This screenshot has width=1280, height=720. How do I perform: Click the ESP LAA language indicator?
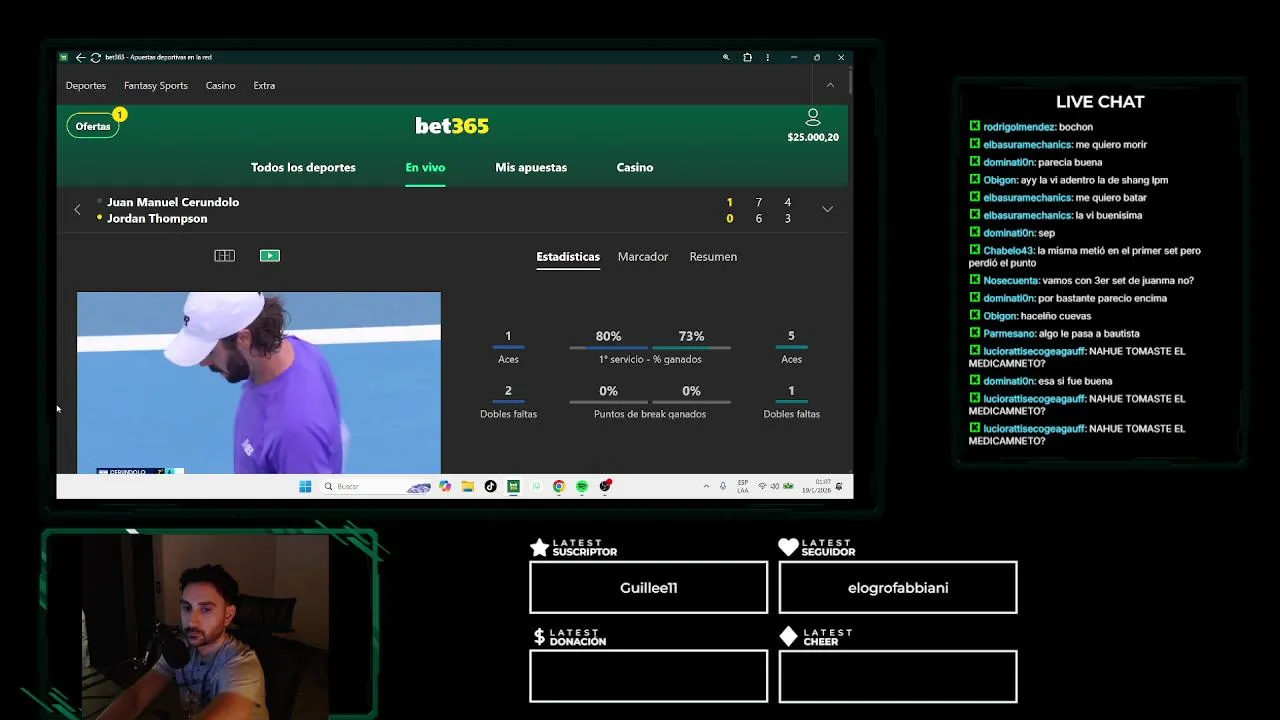tap(743, 487)
